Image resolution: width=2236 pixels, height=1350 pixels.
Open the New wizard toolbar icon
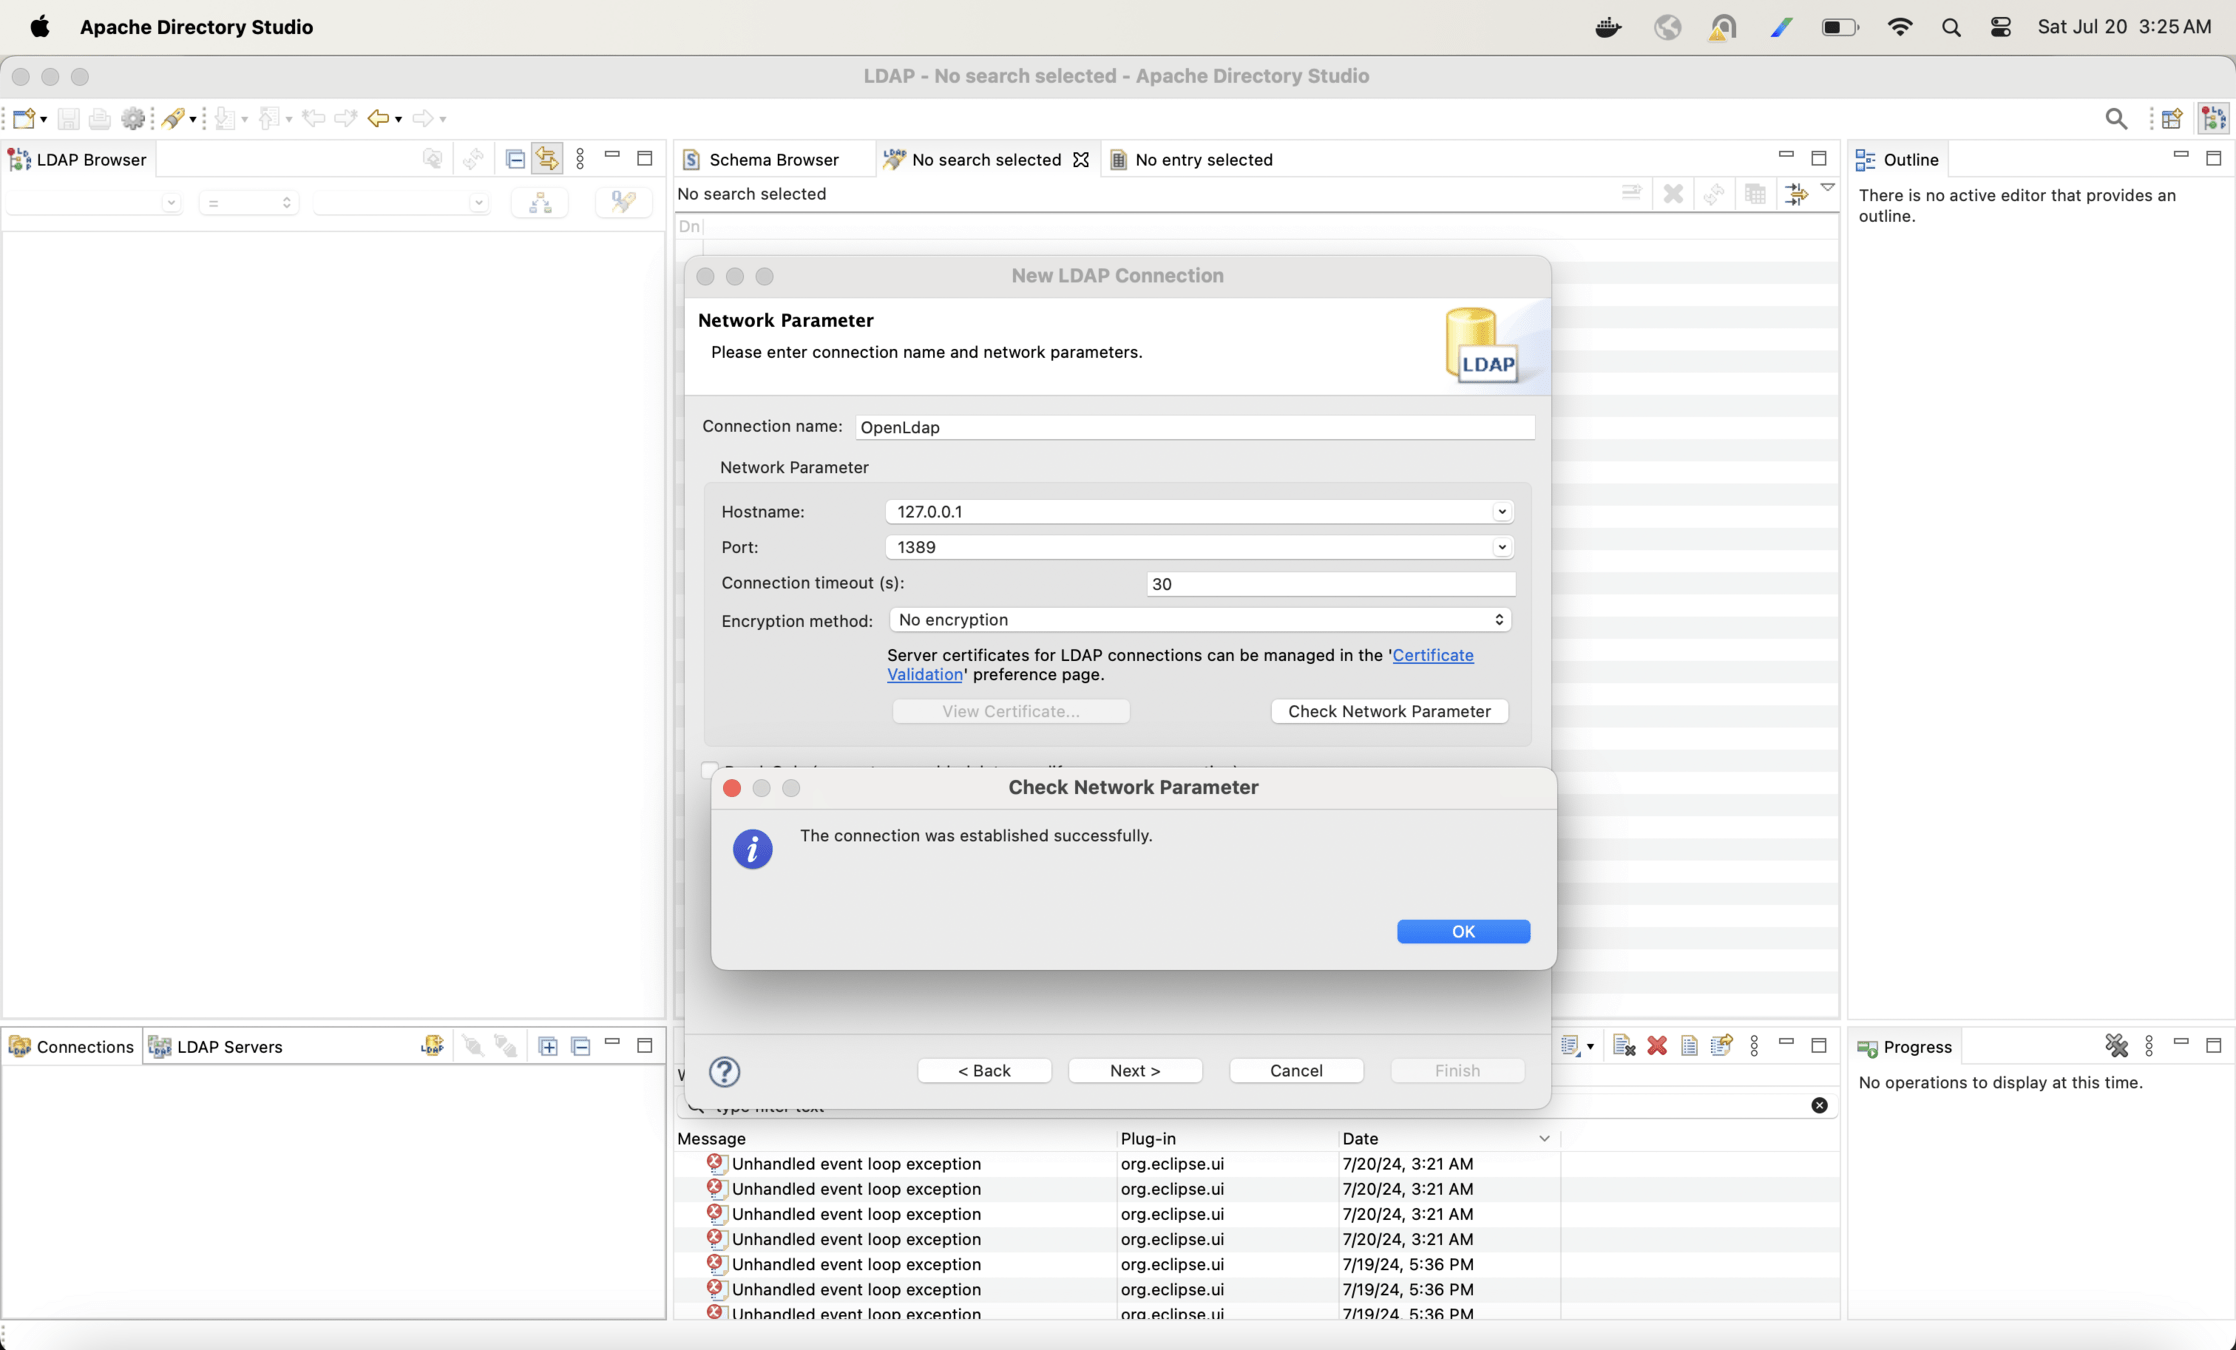pyautogui.click(x=25, y=118)
